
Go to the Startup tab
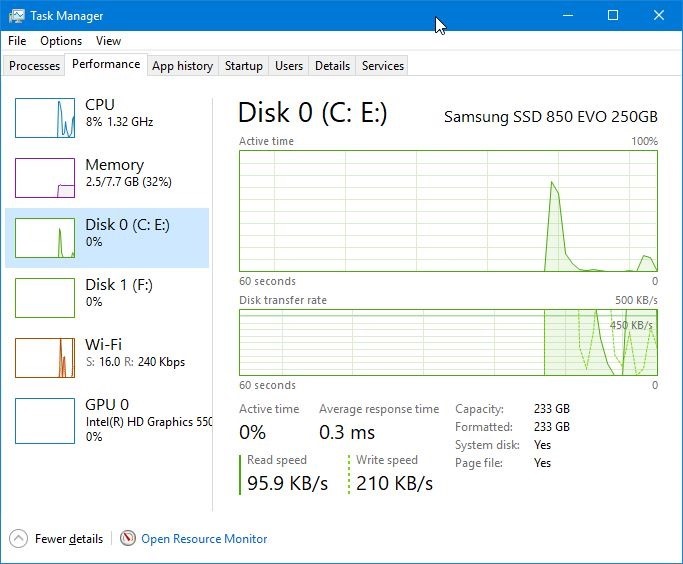243,66
